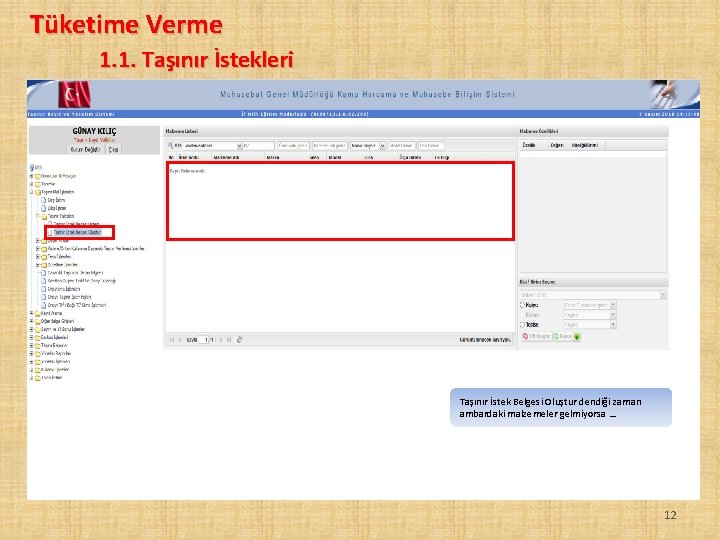
Task: Go to the last page of the list
Action: [x=229, y=340]
